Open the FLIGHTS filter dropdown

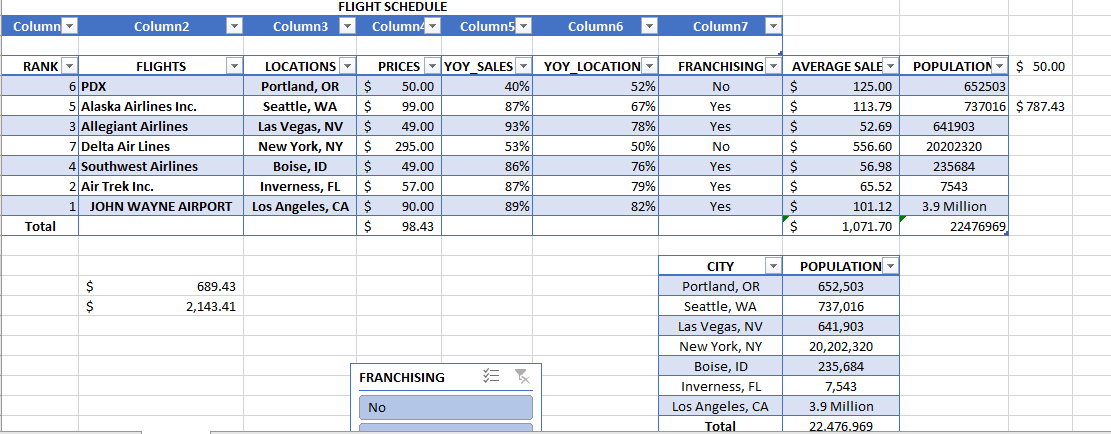point(235,67)
